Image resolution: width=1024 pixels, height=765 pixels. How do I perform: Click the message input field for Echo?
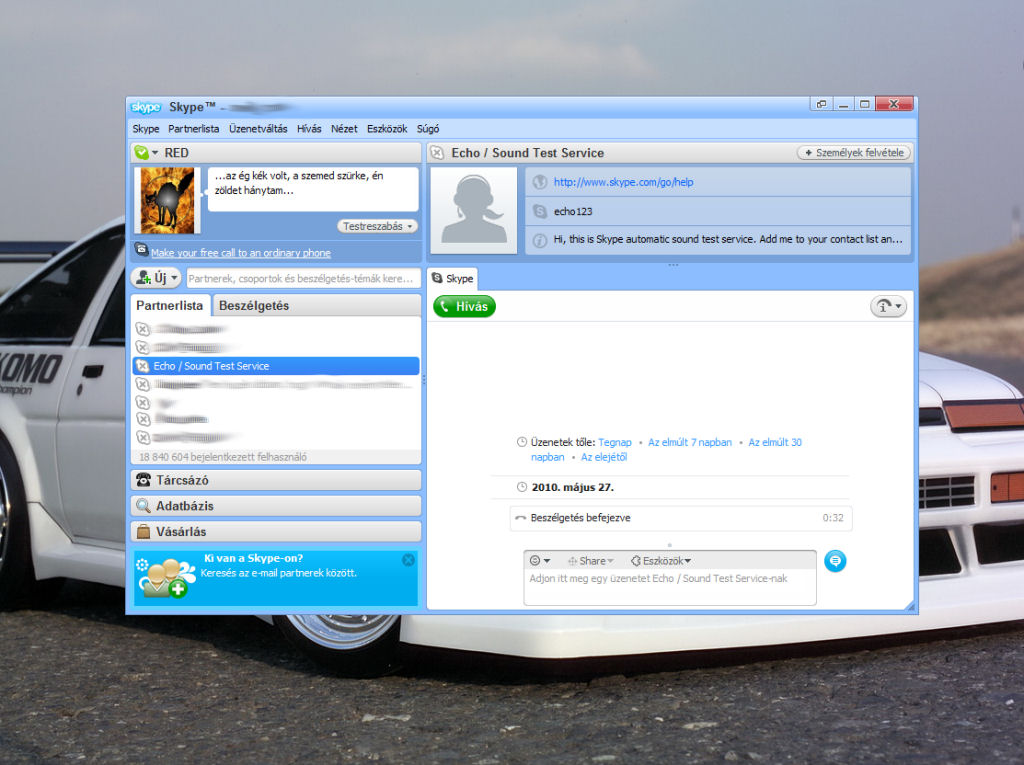pyautogui.click(x=669, y=588)
